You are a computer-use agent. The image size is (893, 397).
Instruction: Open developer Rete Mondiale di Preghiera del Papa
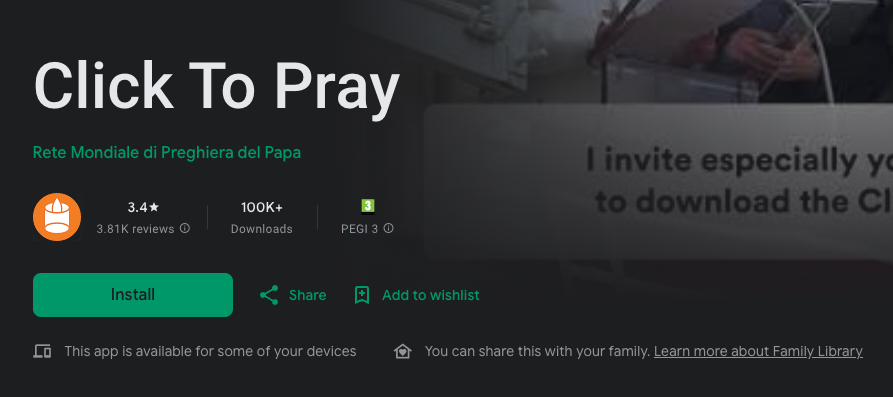(167, 153)
